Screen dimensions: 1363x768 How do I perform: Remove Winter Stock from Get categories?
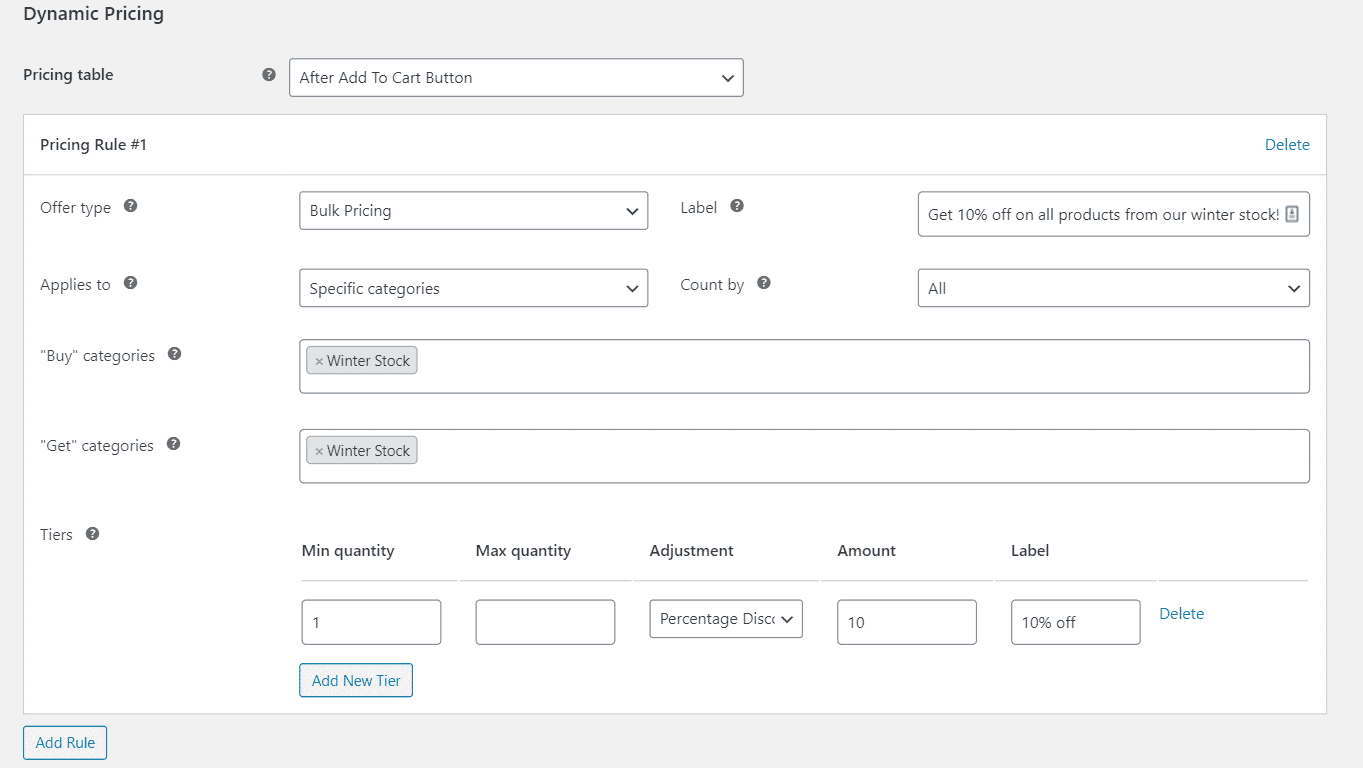[x=319, y=451]
